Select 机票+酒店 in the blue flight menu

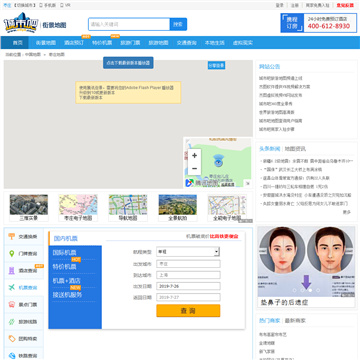coord(67,281)
